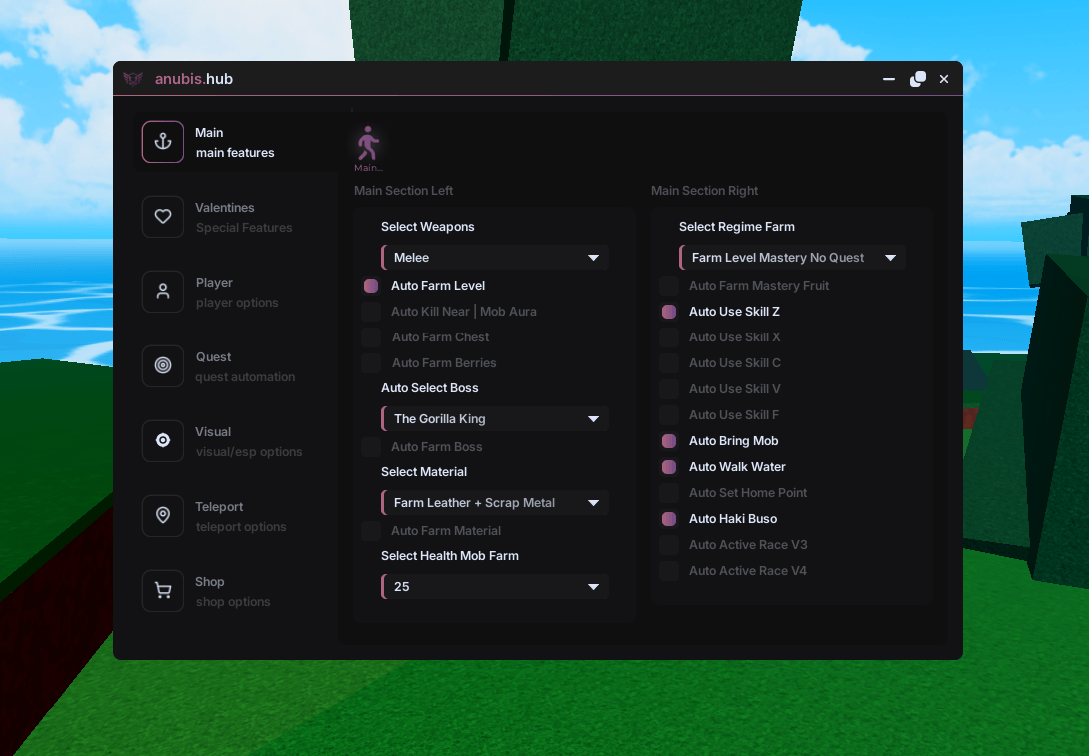Open the Shop options tab

tap(236, 590)
